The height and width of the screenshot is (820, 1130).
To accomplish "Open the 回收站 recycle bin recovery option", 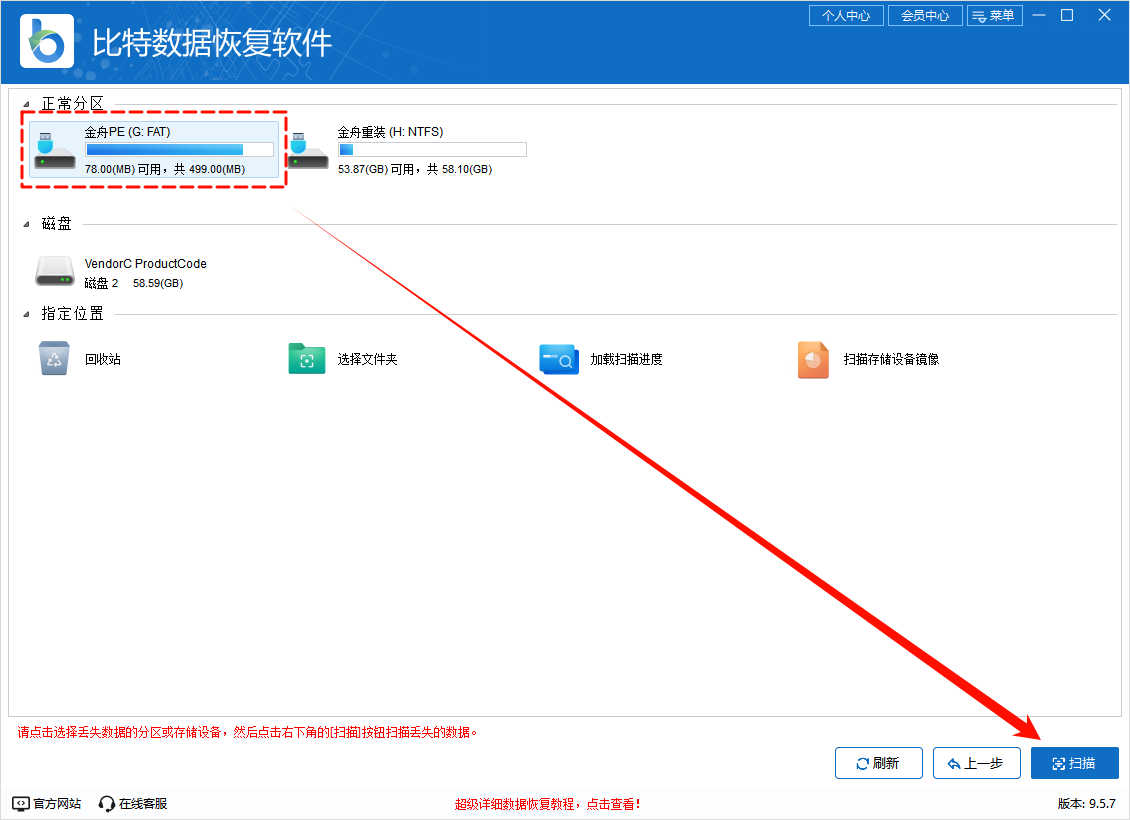I will tap(59, 358).
